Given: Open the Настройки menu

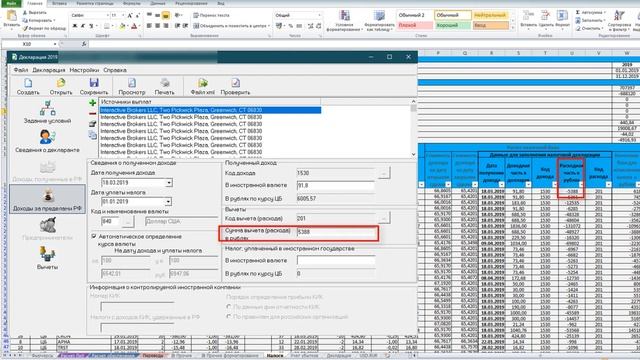Looking at the screenshot, I should point(84,70).
